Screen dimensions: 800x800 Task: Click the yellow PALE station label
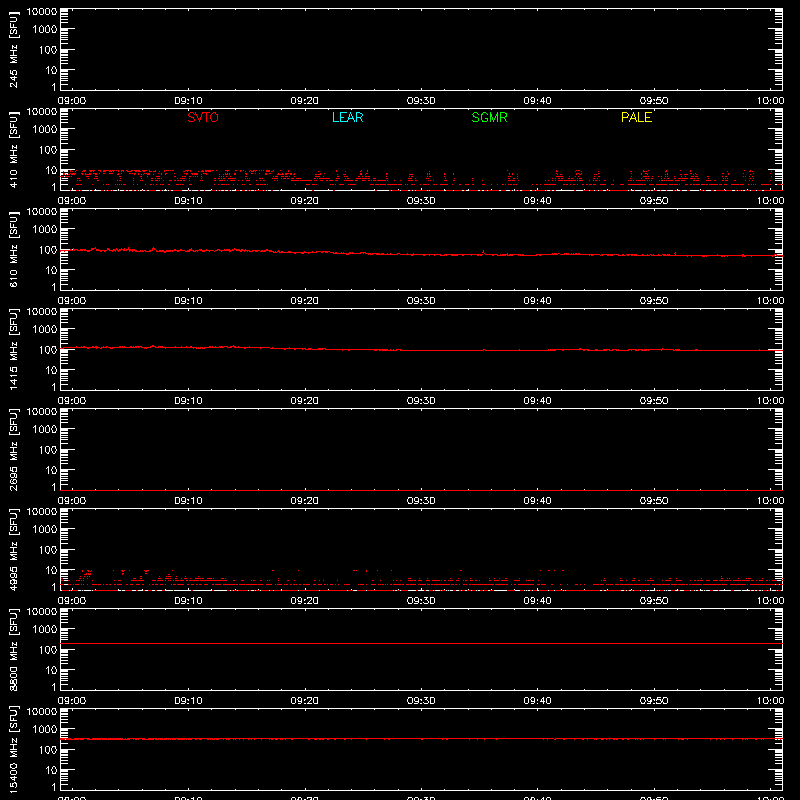pyautogui.click(x=636, y=117)
